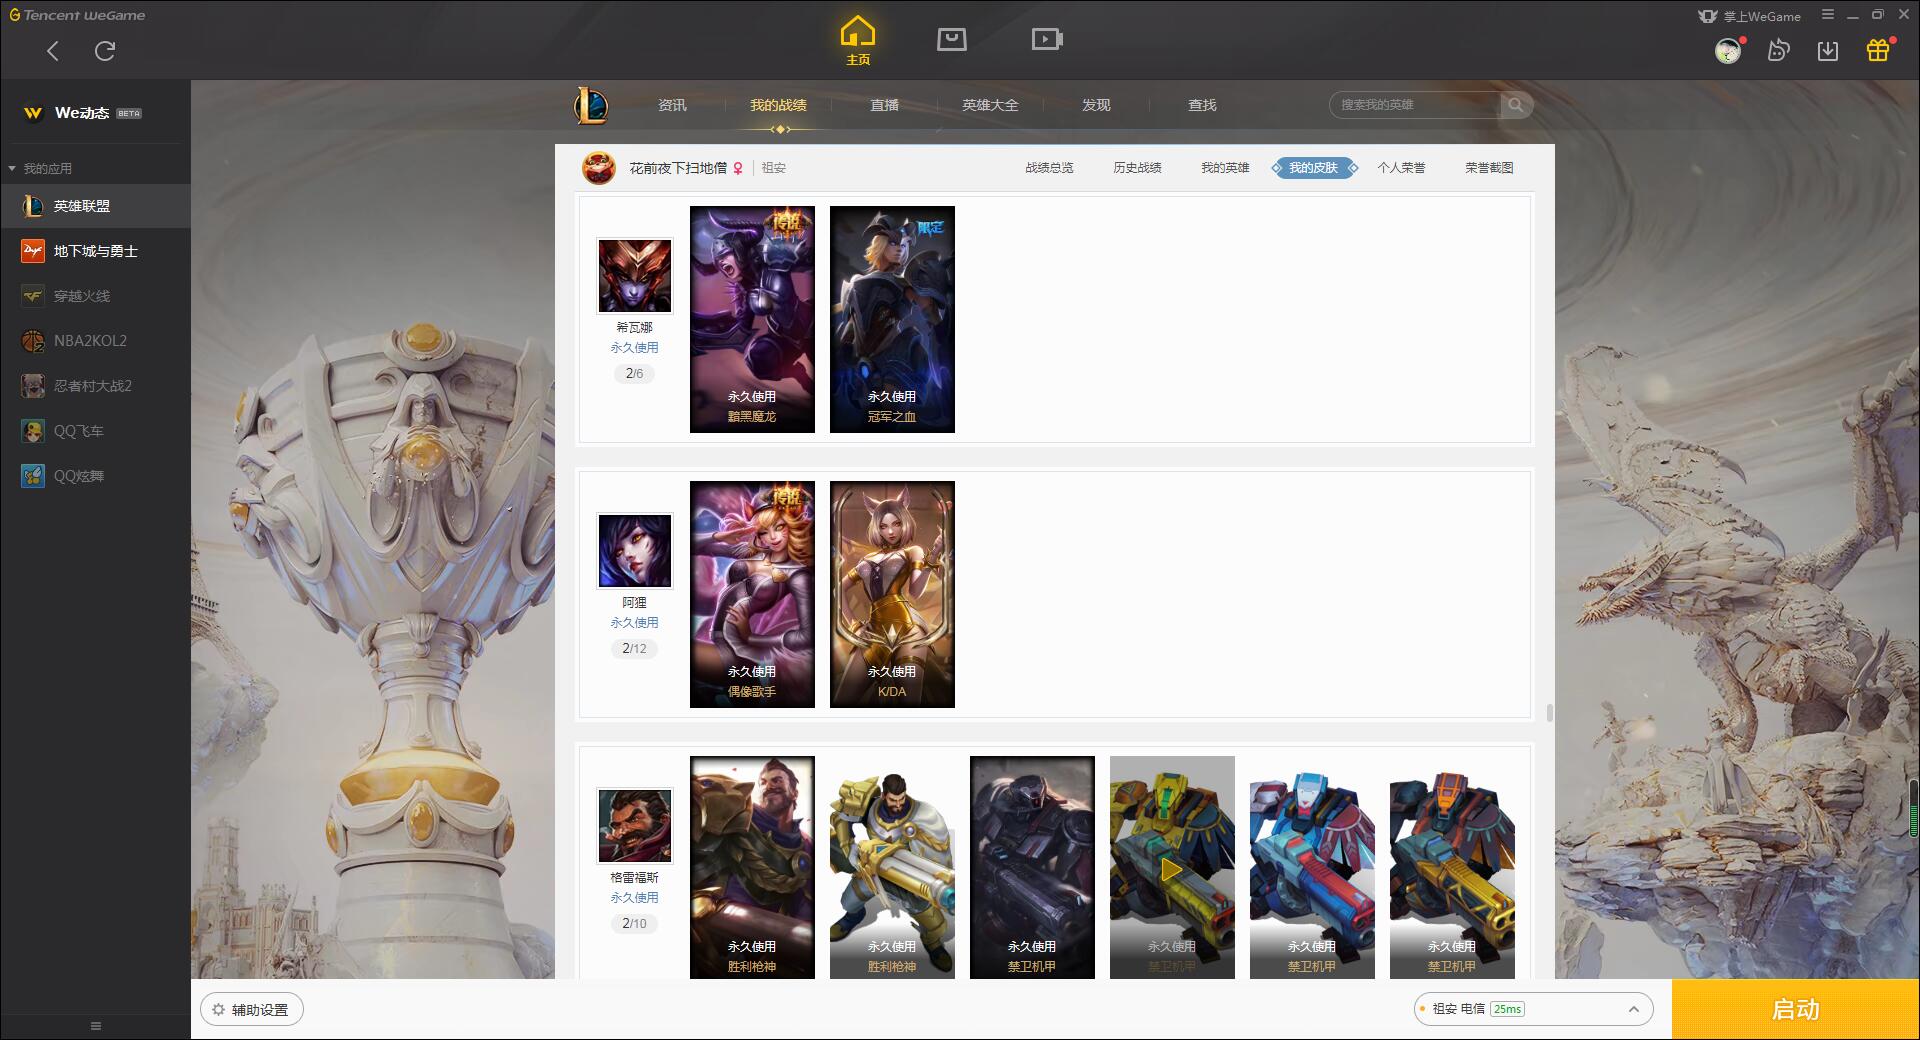Open the 我的英雄 sub-tab

[1225, 168]
